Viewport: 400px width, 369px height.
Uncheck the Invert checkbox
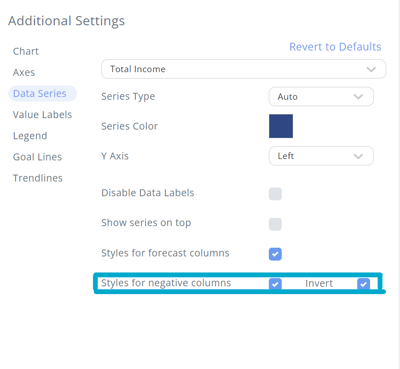click(x=363, y=284)
